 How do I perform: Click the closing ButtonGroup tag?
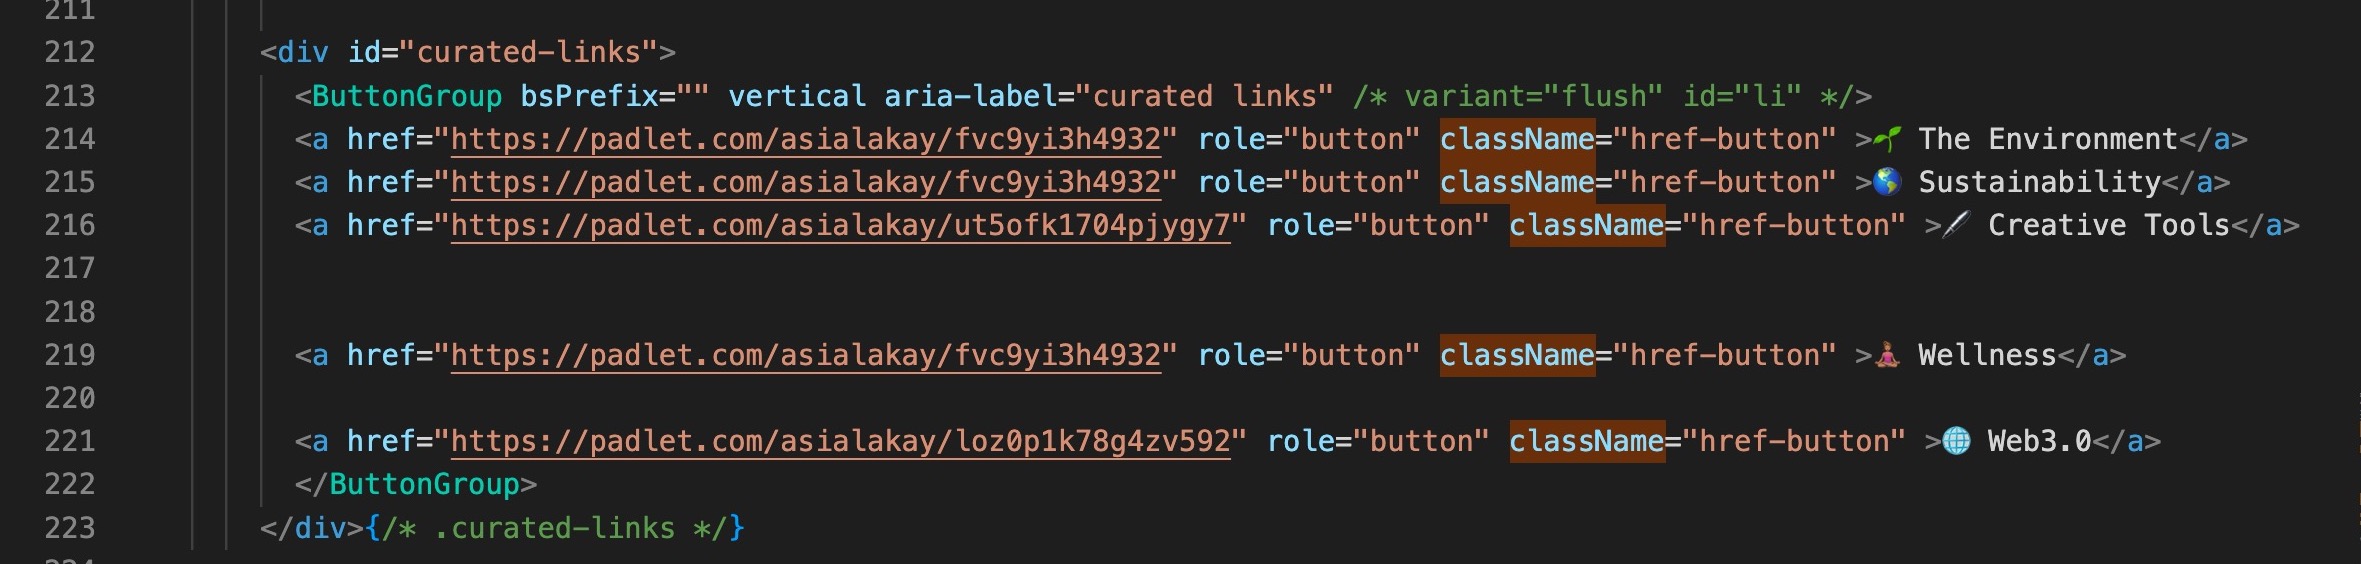424,485
